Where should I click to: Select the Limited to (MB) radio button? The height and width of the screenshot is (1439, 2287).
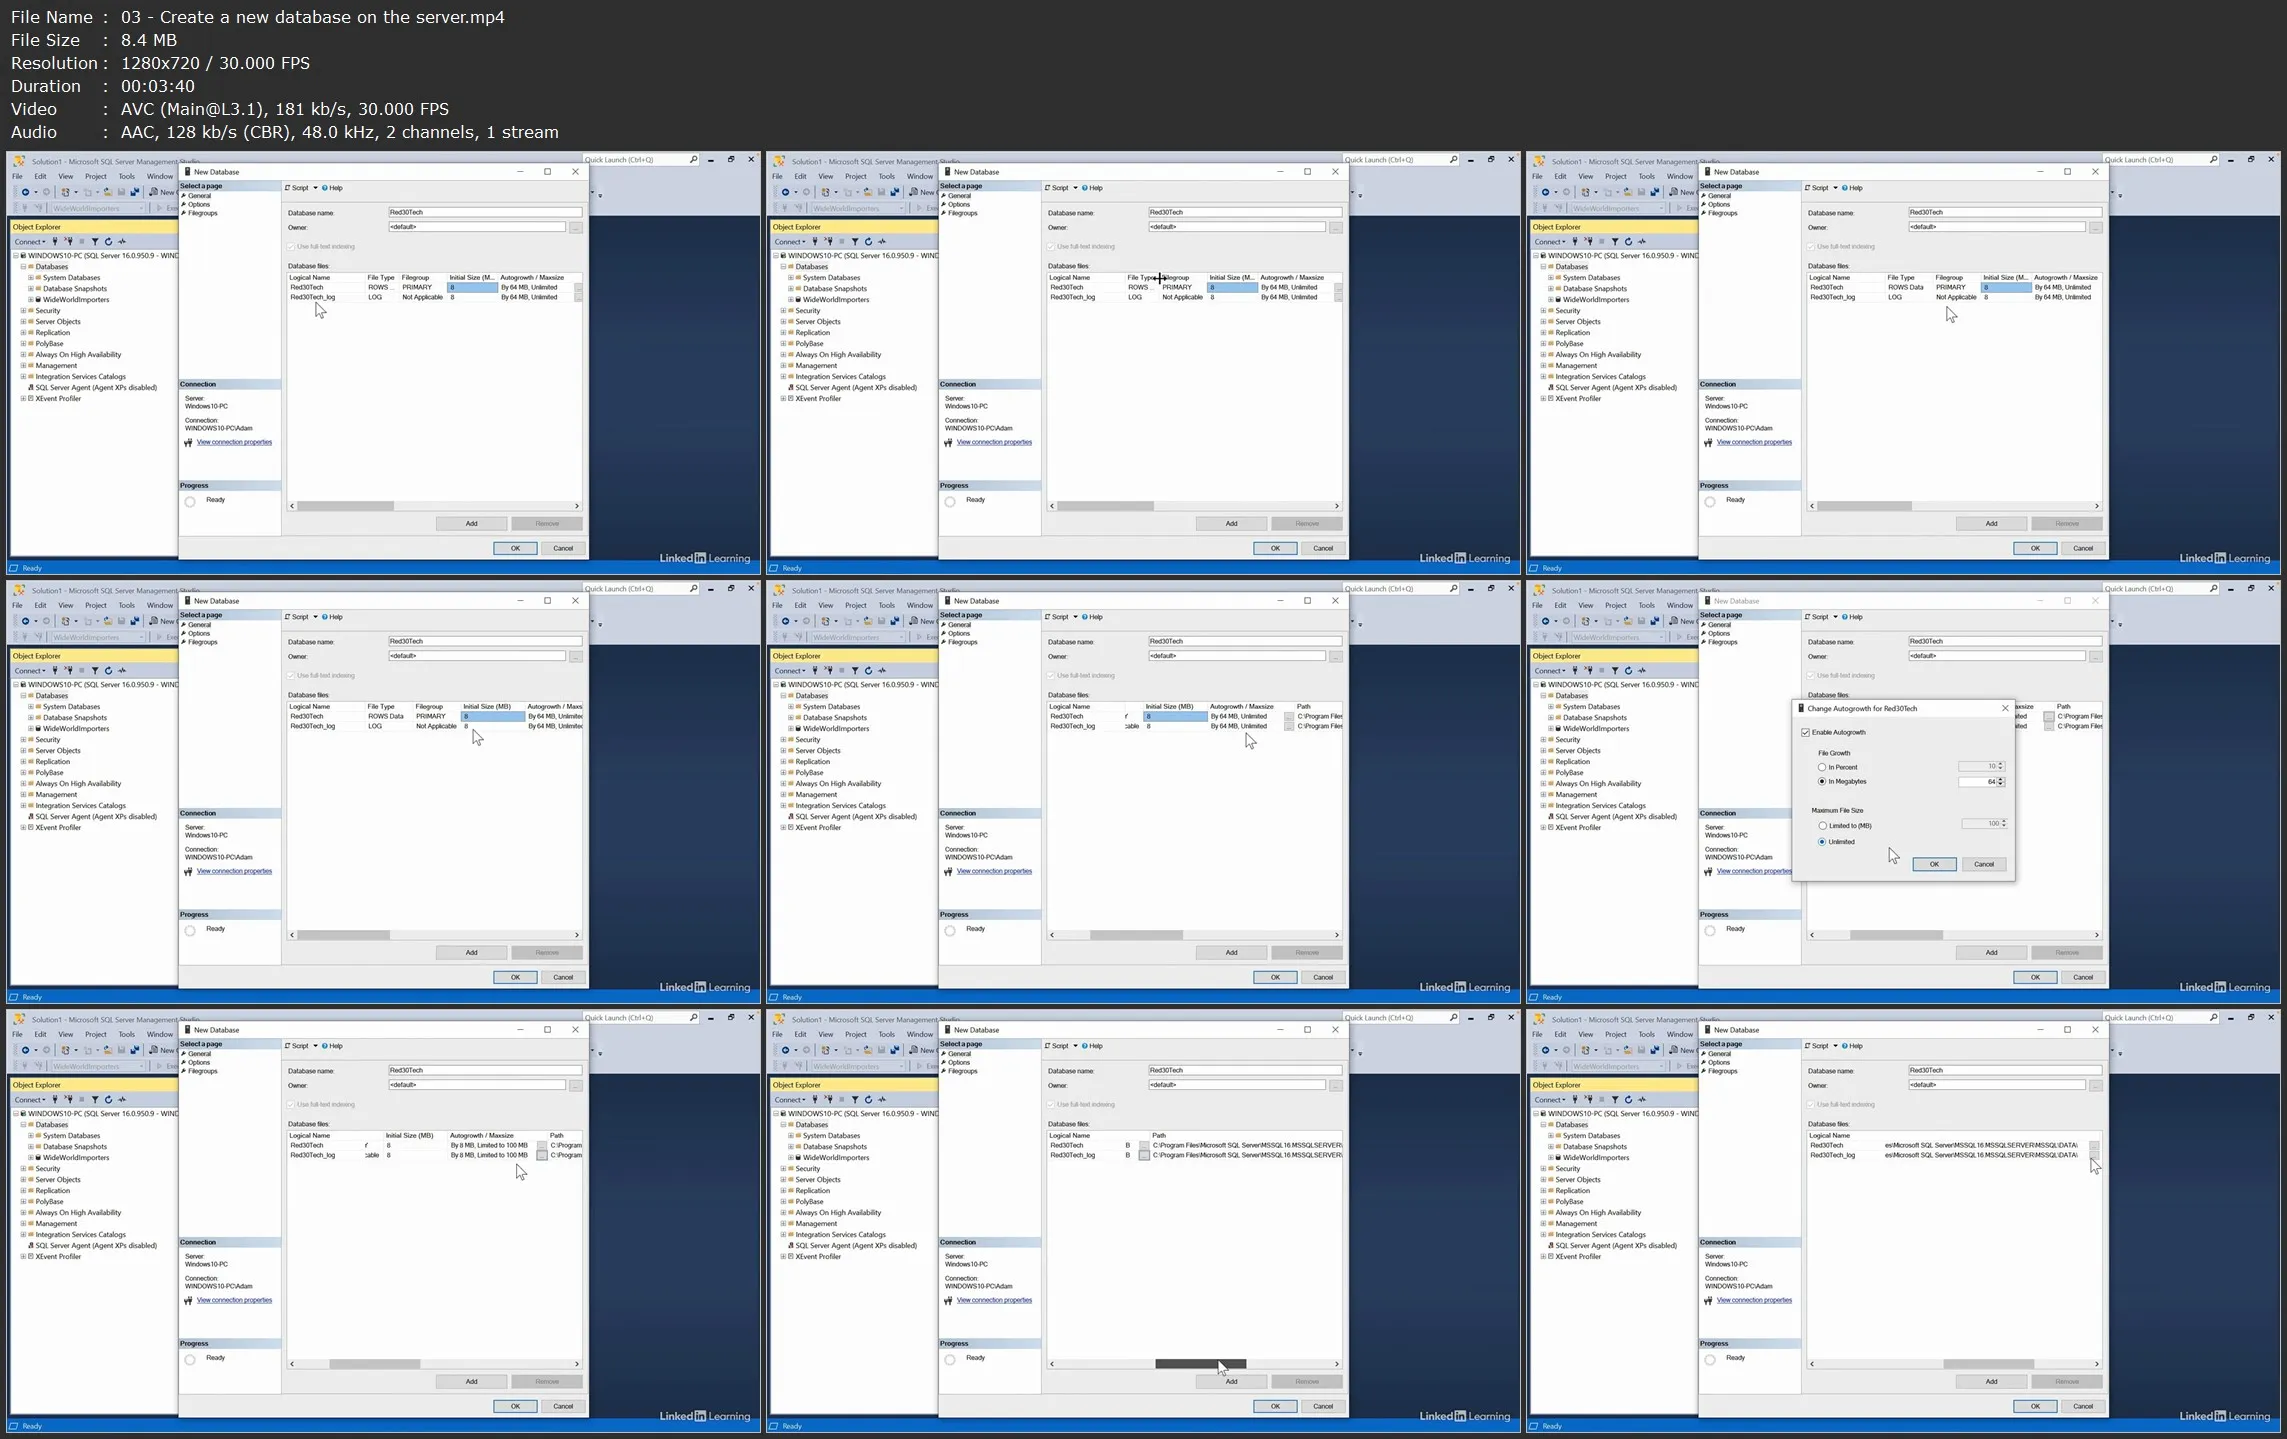coord(1822,826)
